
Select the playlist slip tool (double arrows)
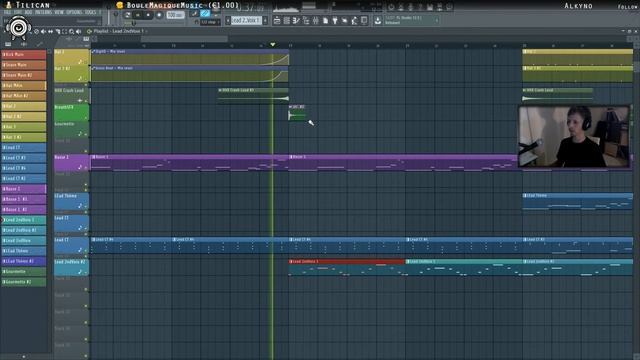tap(51, 31)
